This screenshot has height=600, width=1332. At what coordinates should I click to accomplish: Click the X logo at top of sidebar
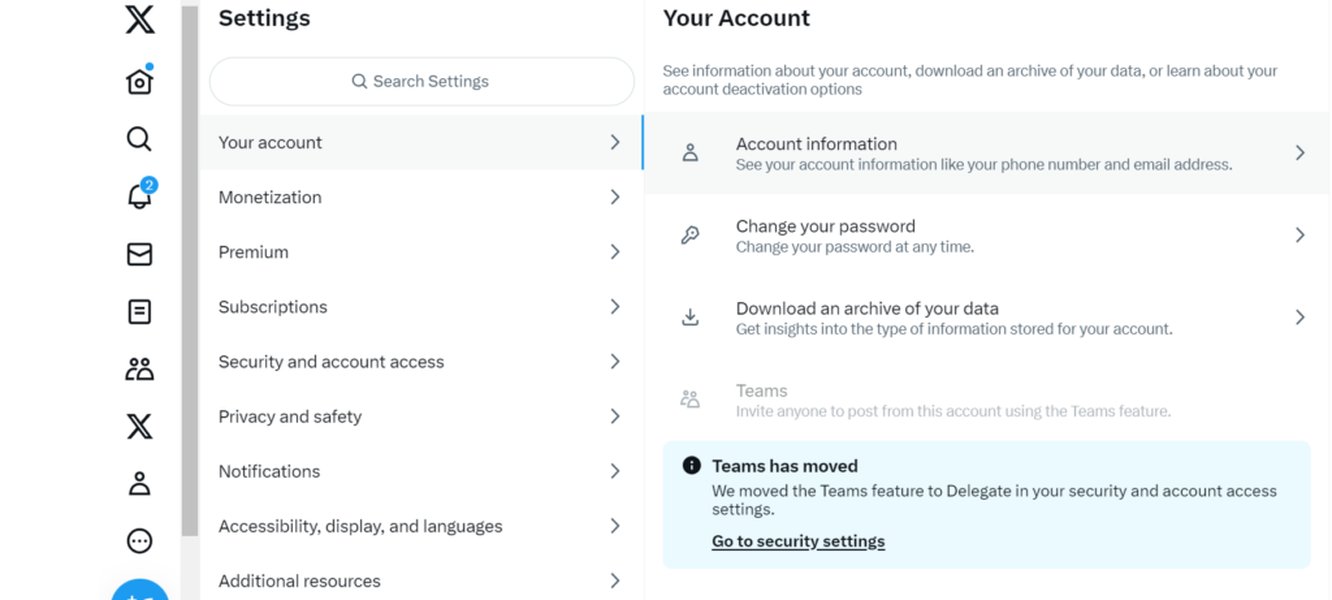coord(140,19)
